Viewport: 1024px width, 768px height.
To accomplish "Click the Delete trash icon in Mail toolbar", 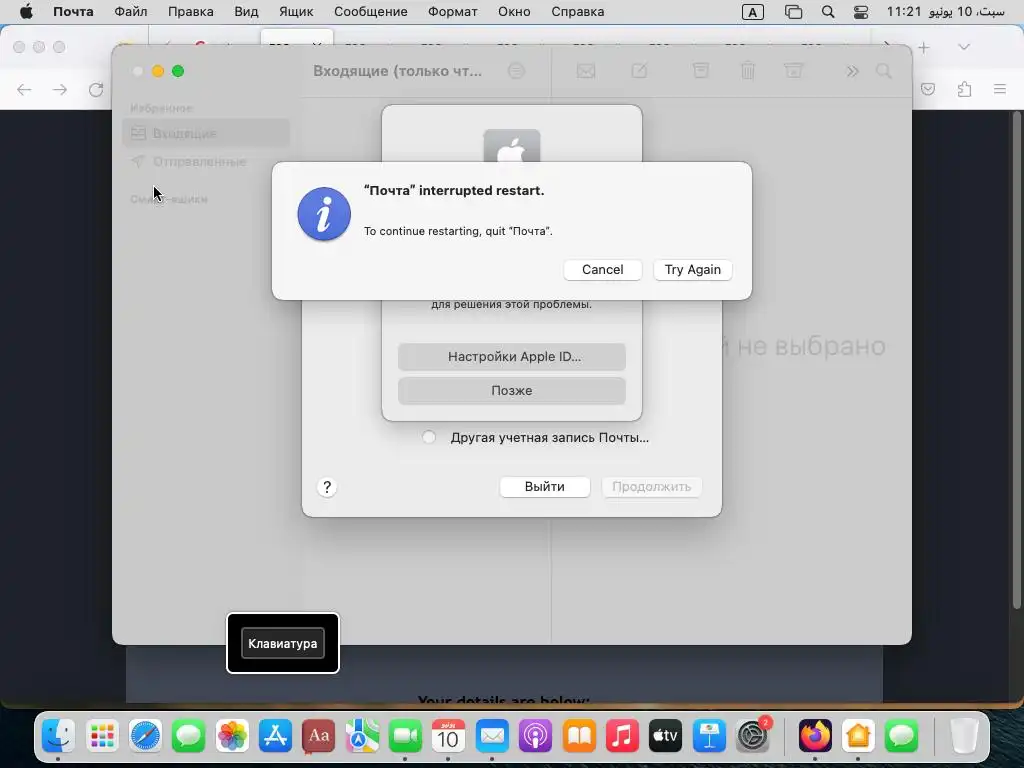I will (748, 71).
